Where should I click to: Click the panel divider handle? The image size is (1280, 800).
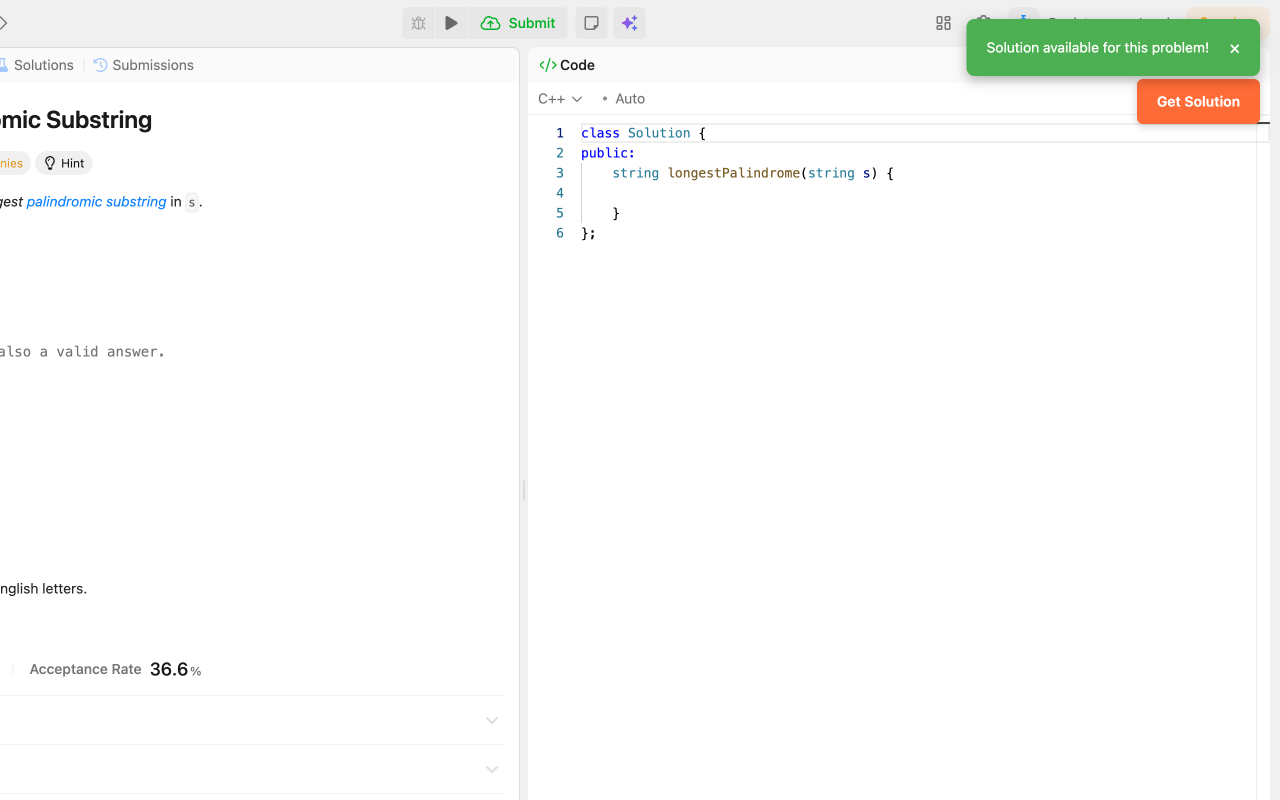pos(524,490)
